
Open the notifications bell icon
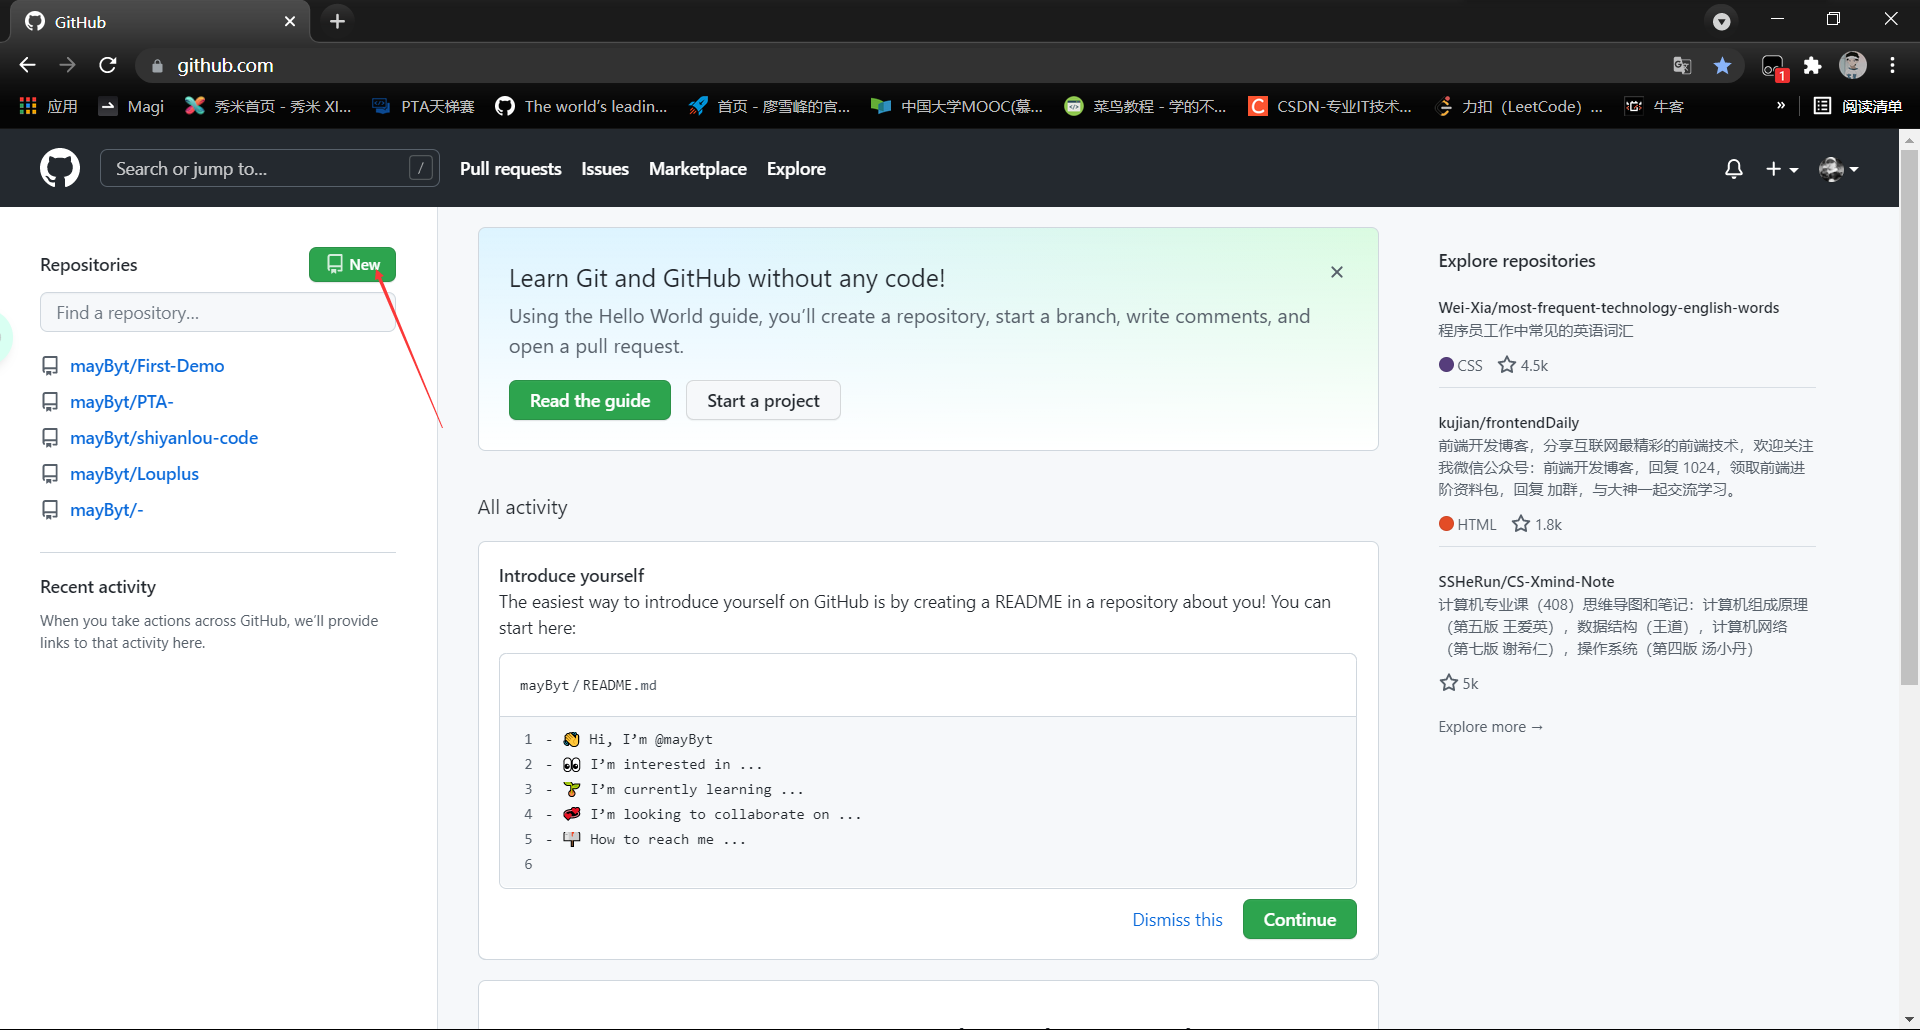tap(1734, 169)
